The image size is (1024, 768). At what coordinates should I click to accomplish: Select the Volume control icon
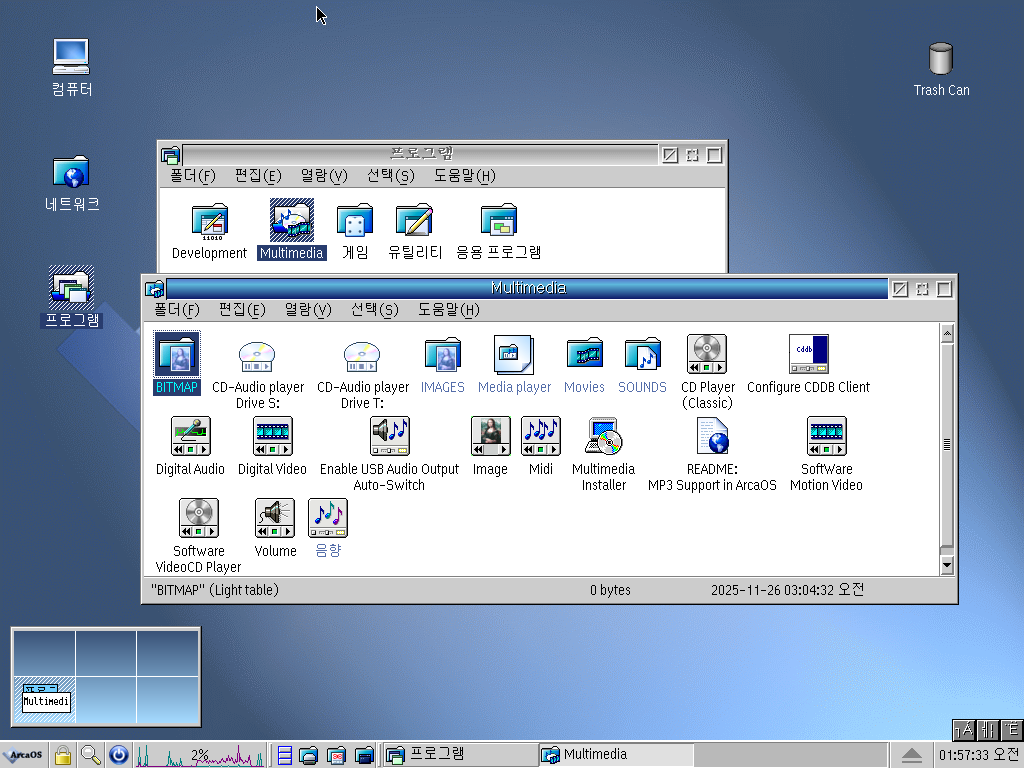[x=275, y=519]
